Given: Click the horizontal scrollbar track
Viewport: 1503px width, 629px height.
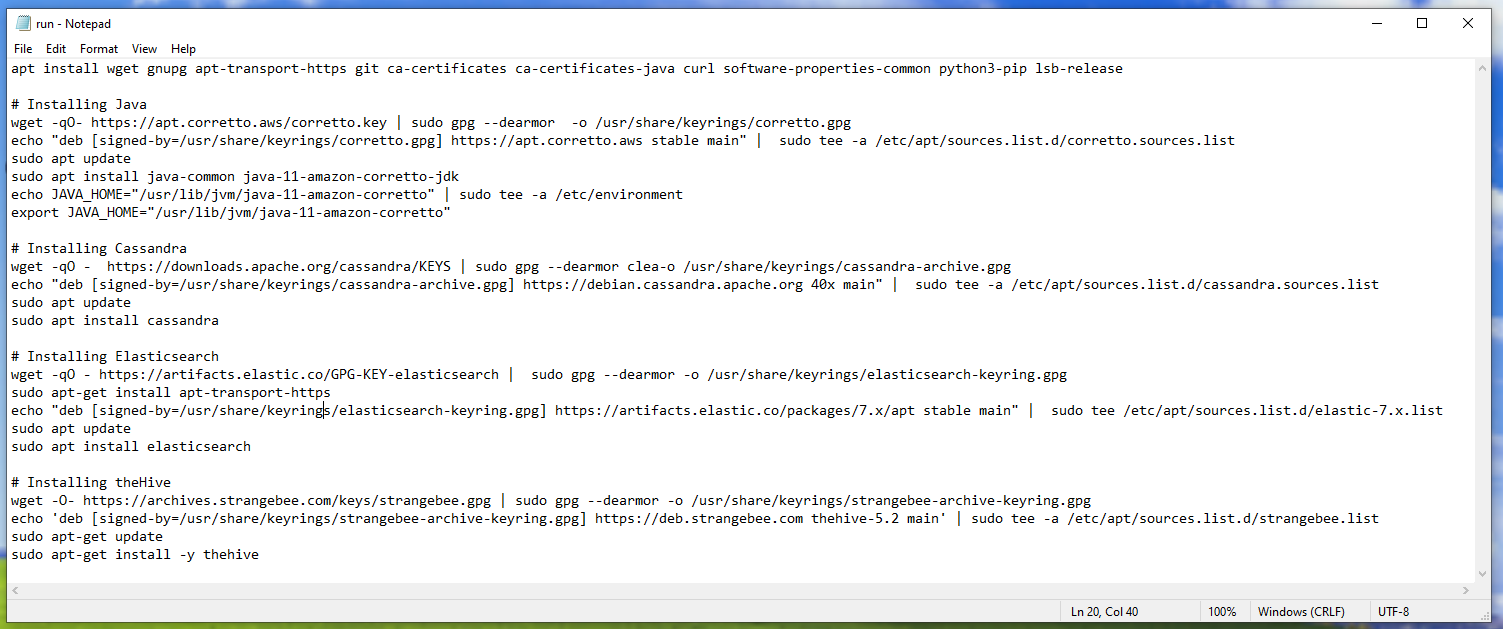Looking at the screenshot, I should tap(740, 591).
